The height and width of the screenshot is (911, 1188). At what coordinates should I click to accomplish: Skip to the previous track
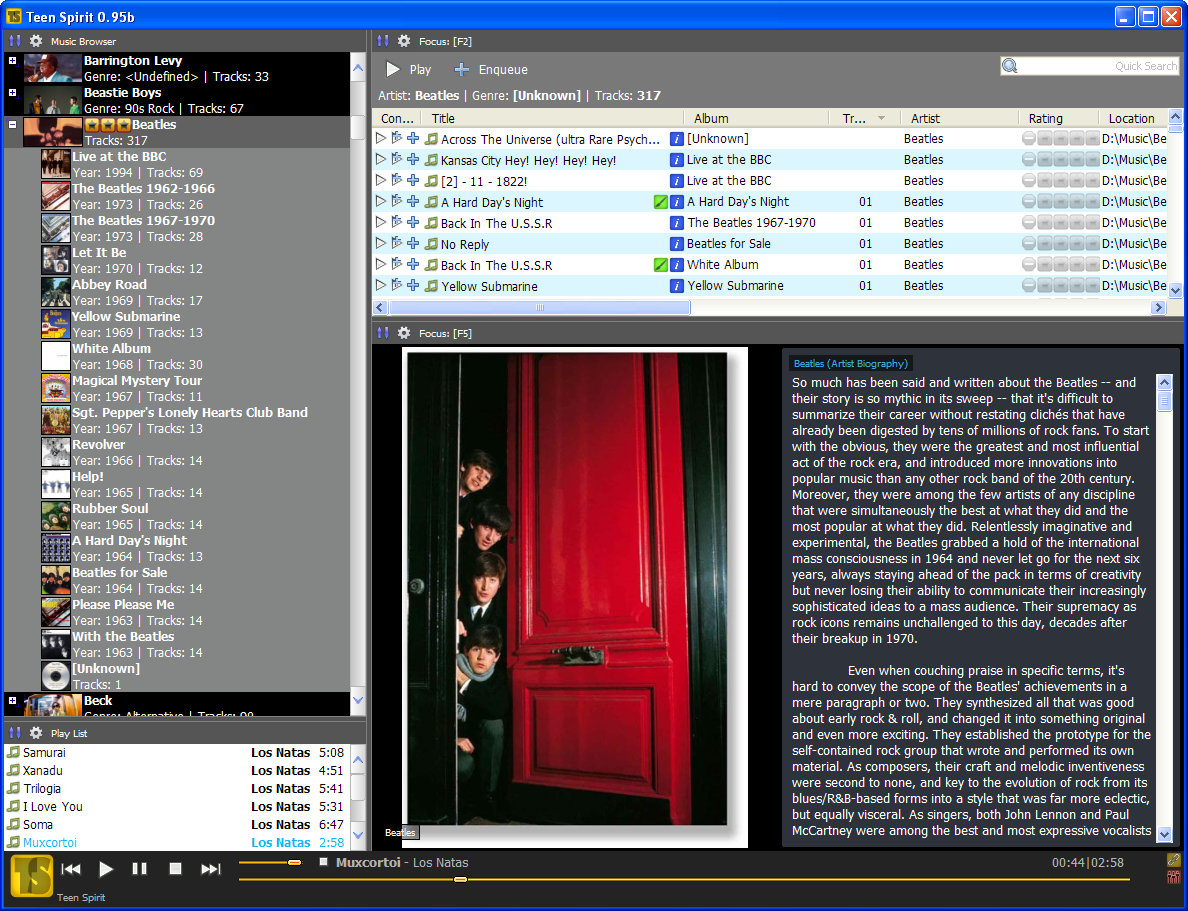point(70,869)
